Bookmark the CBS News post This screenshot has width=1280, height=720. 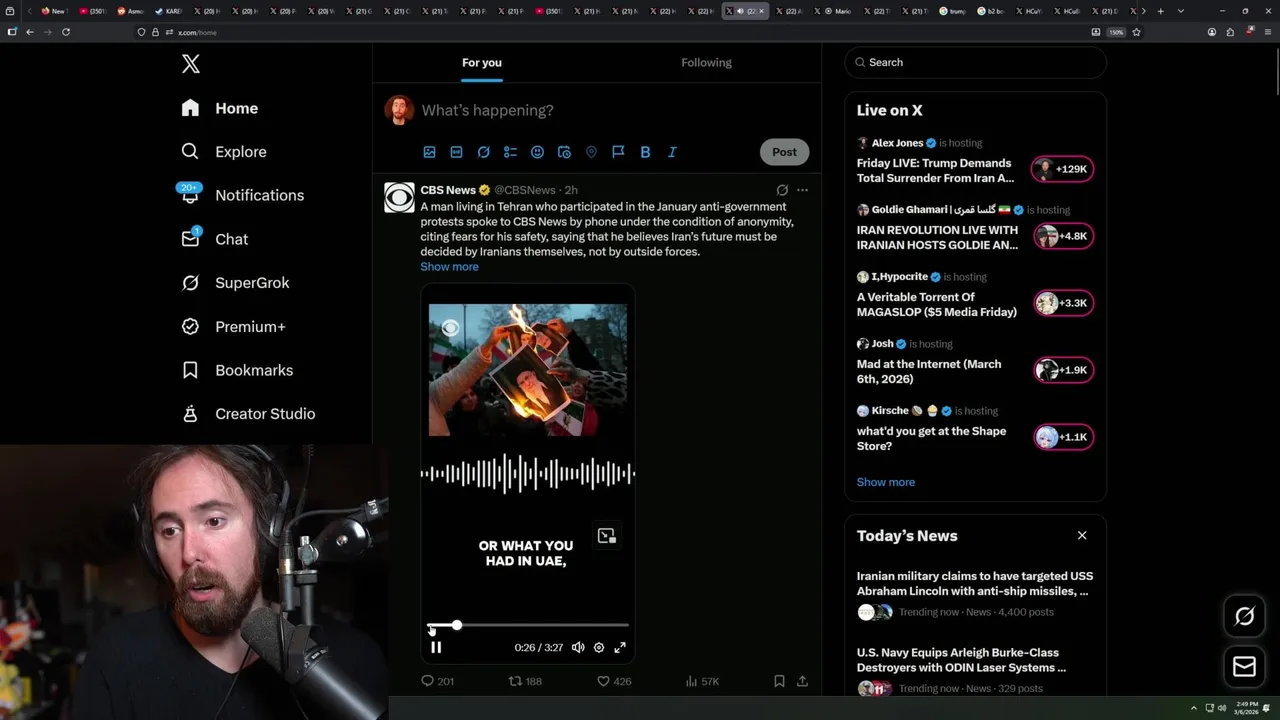[x=779, y=681]
